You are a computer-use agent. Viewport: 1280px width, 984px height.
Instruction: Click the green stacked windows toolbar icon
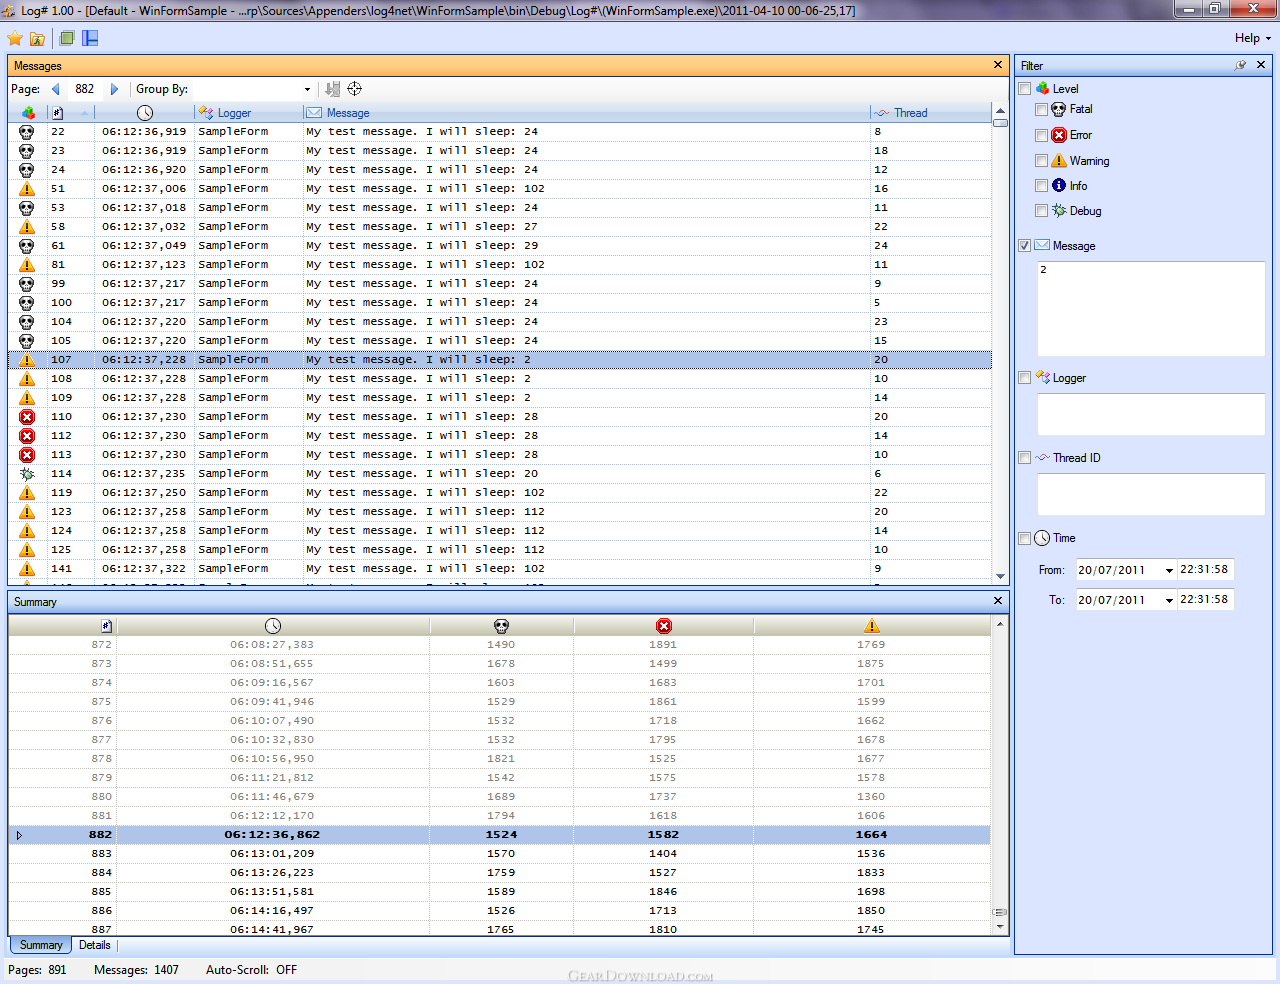pyautogui.click(x=67, y=38)
